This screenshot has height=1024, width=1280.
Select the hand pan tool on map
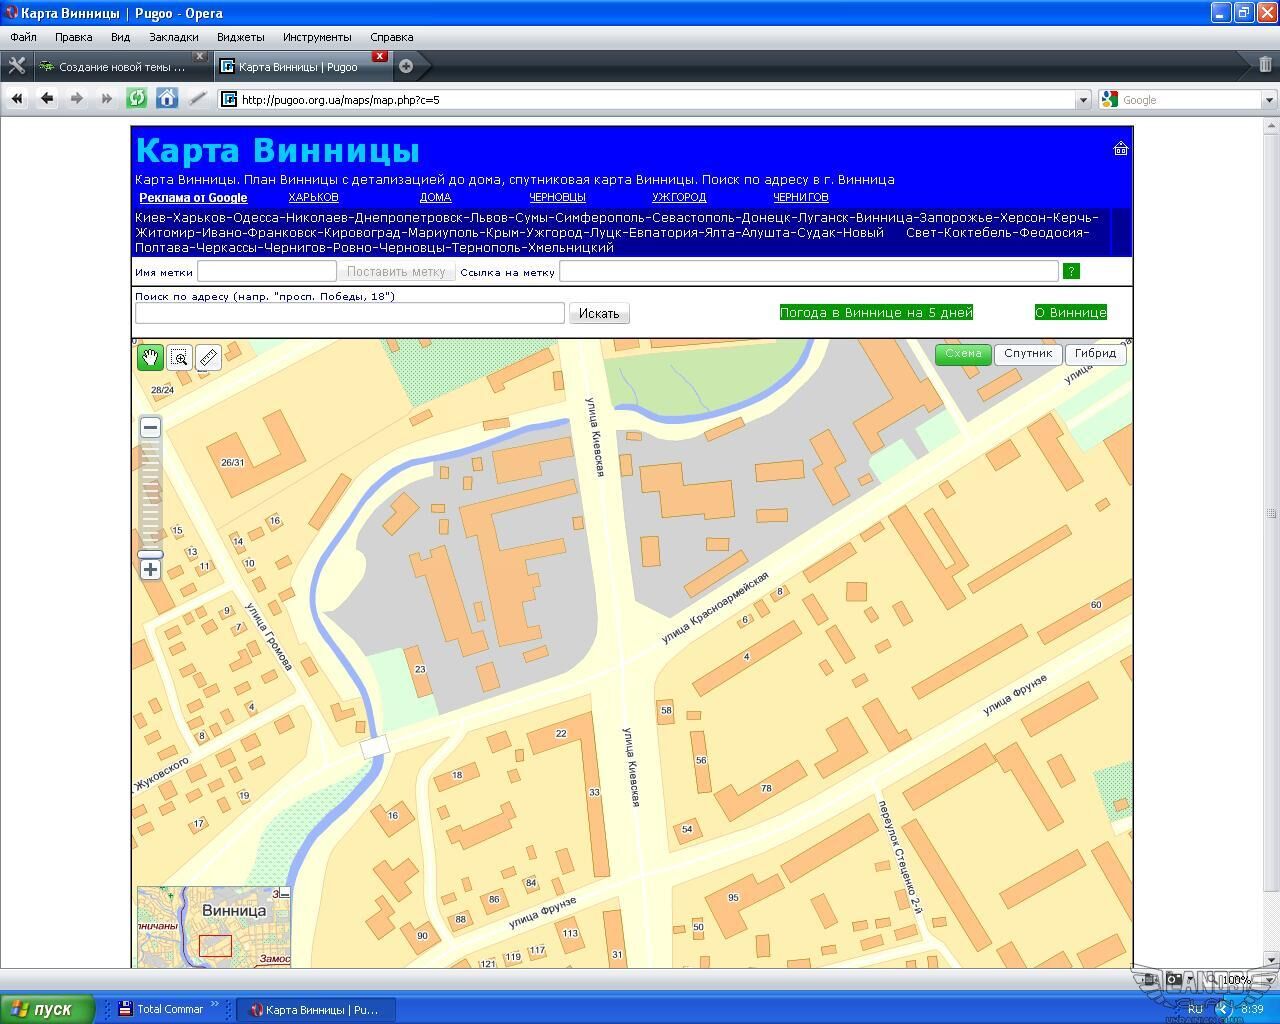click(x=150, y=357)
